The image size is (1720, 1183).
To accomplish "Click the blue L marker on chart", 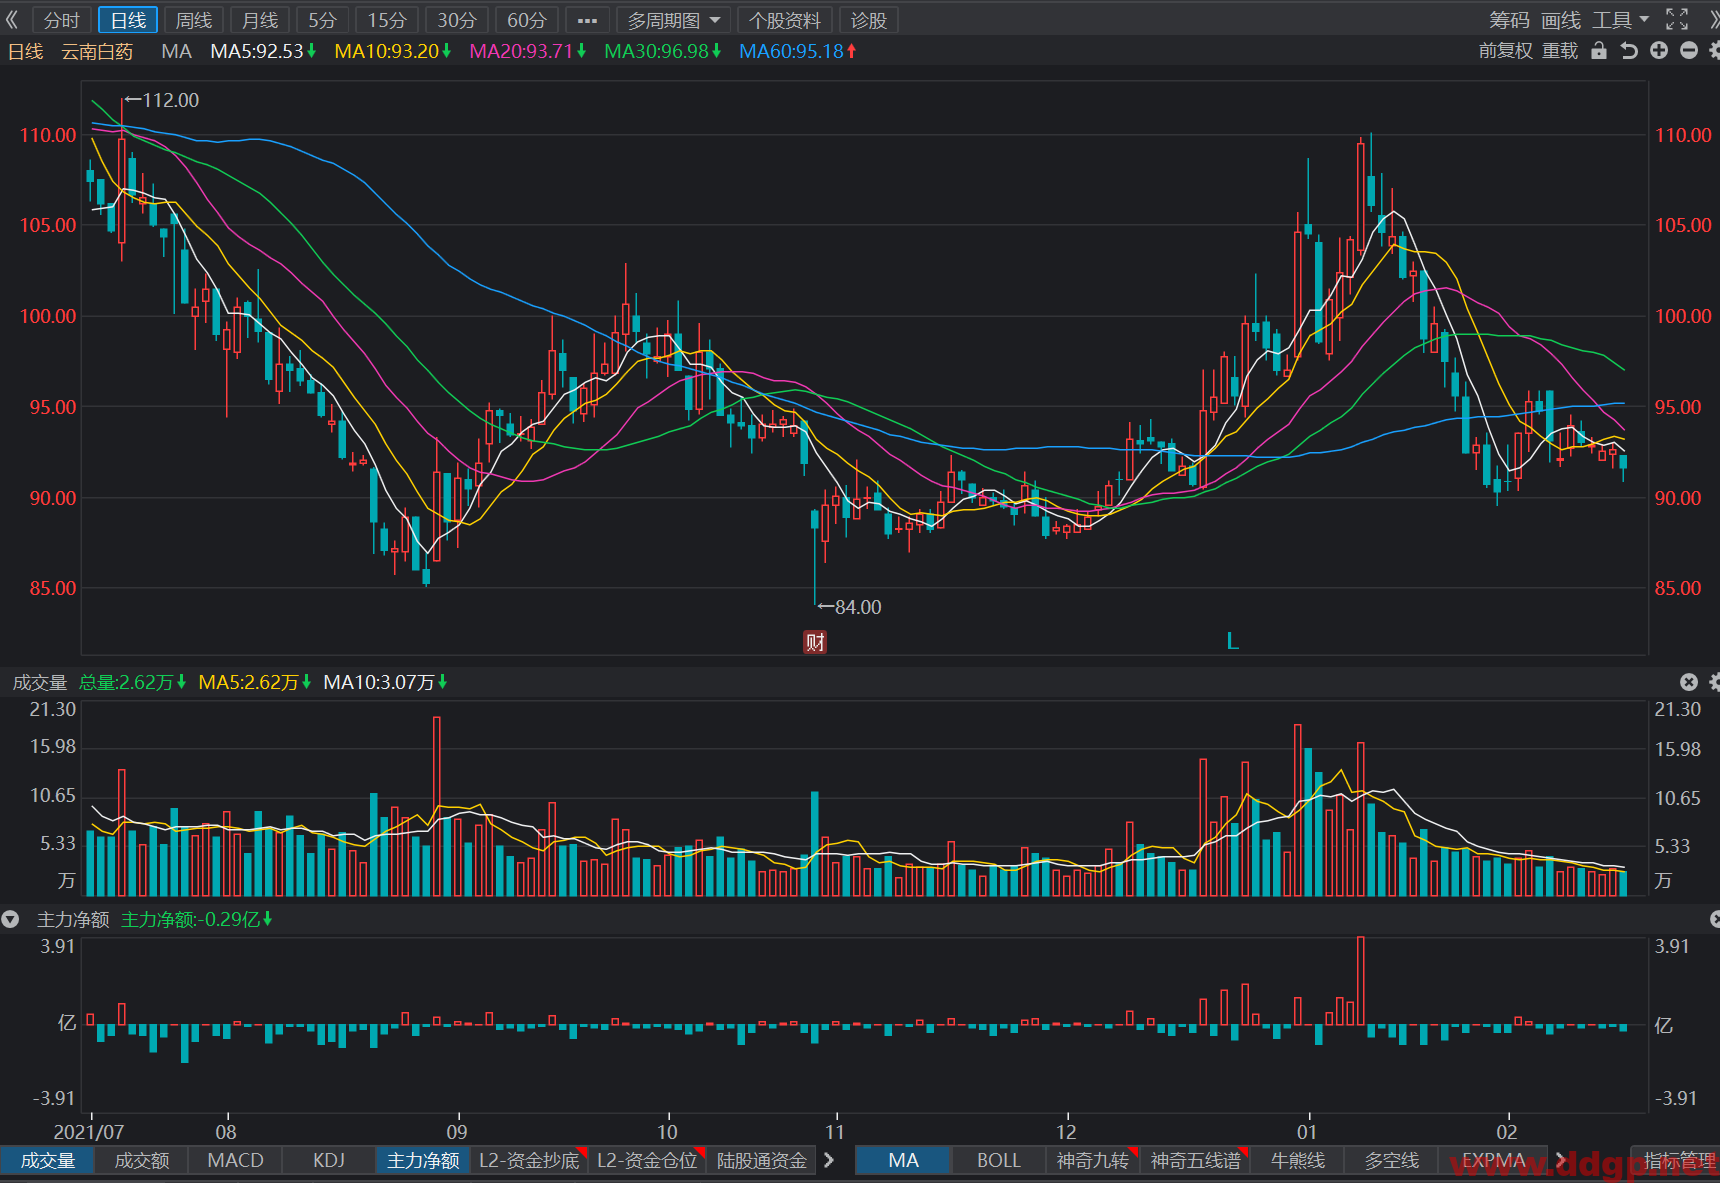I will (1233, 641).
